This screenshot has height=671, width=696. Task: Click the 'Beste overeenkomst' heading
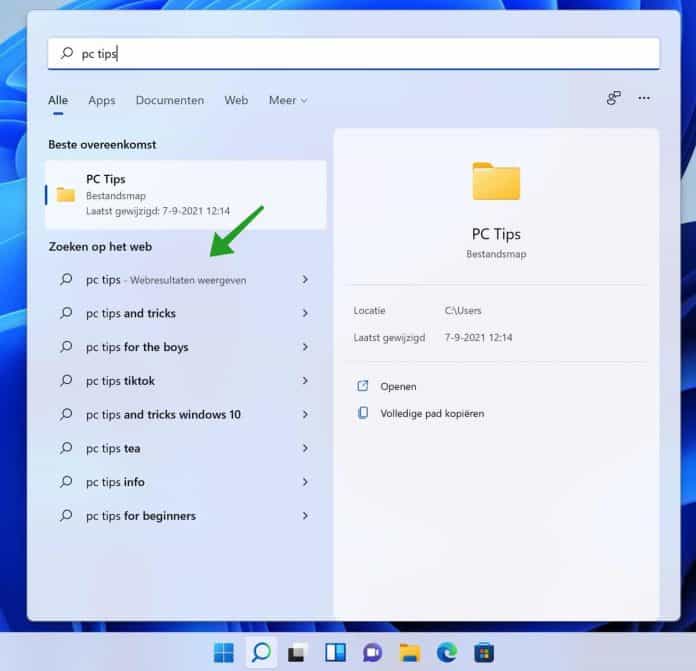pyautogui.click(x=102, y=145)
